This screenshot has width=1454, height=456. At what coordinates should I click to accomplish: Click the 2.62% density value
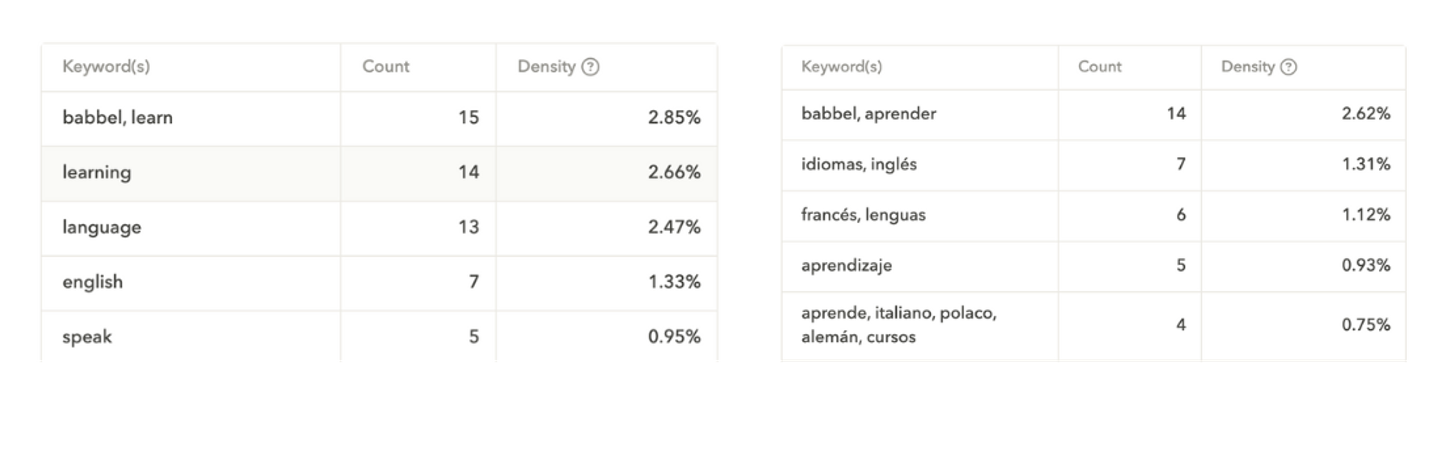click(1365, 114)
